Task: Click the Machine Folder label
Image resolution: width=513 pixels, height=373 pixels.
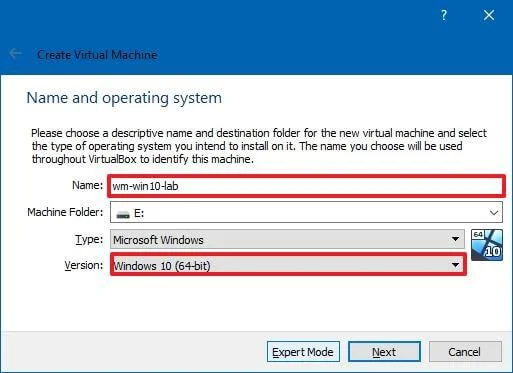Action: coord(65,212)
